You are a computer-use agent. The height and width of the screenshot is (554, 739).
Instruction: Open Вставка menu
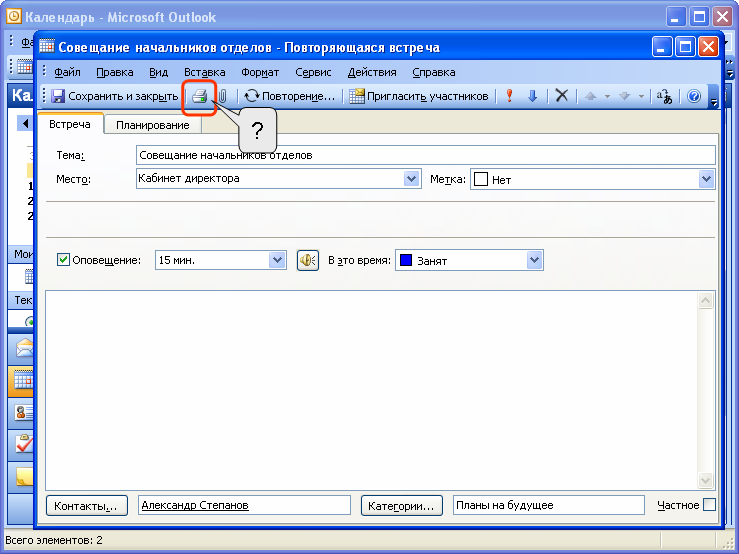(205, 72)
